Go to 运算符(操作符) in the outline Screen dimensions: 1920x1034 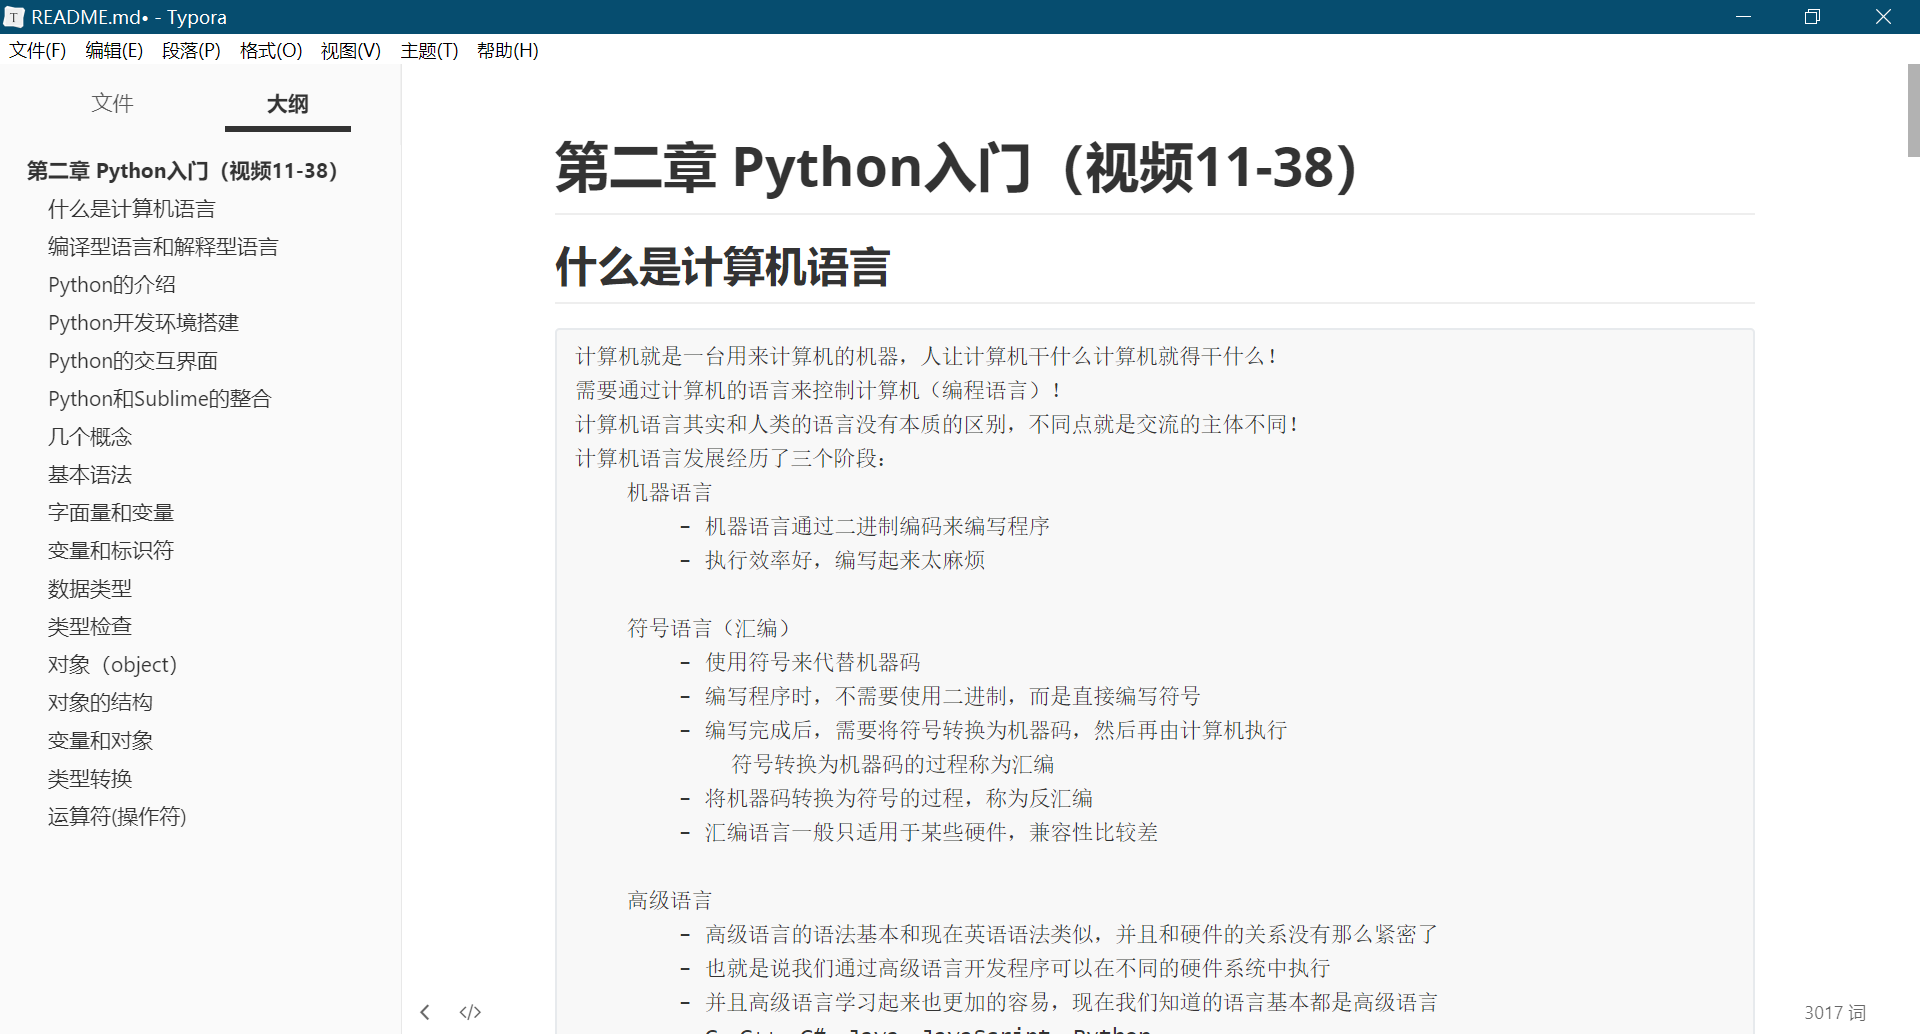[117, 817]
